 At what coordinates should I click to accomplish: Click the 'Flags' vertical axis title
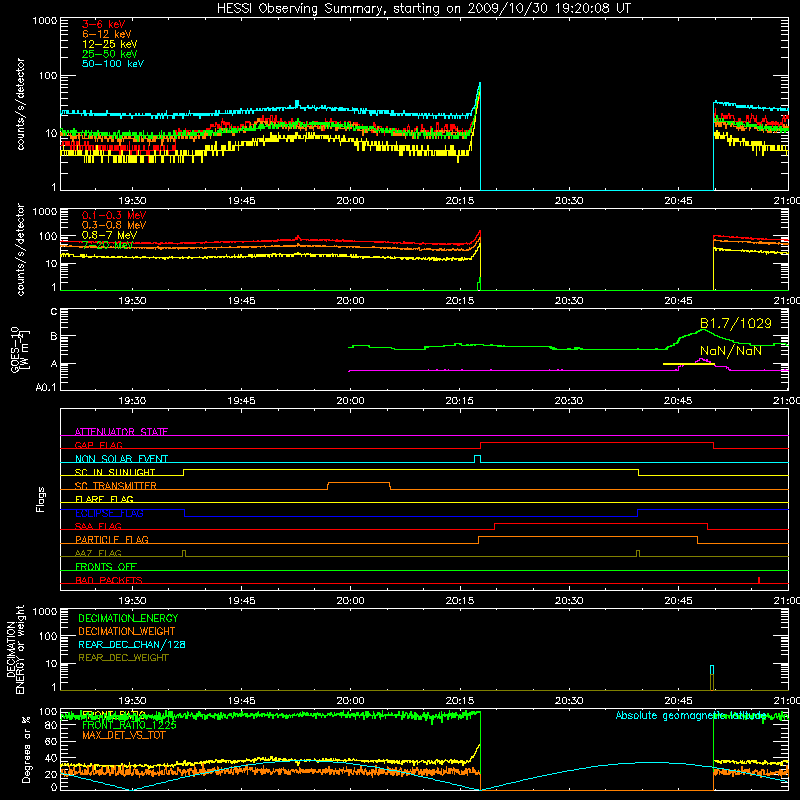(x=41, y=499)
